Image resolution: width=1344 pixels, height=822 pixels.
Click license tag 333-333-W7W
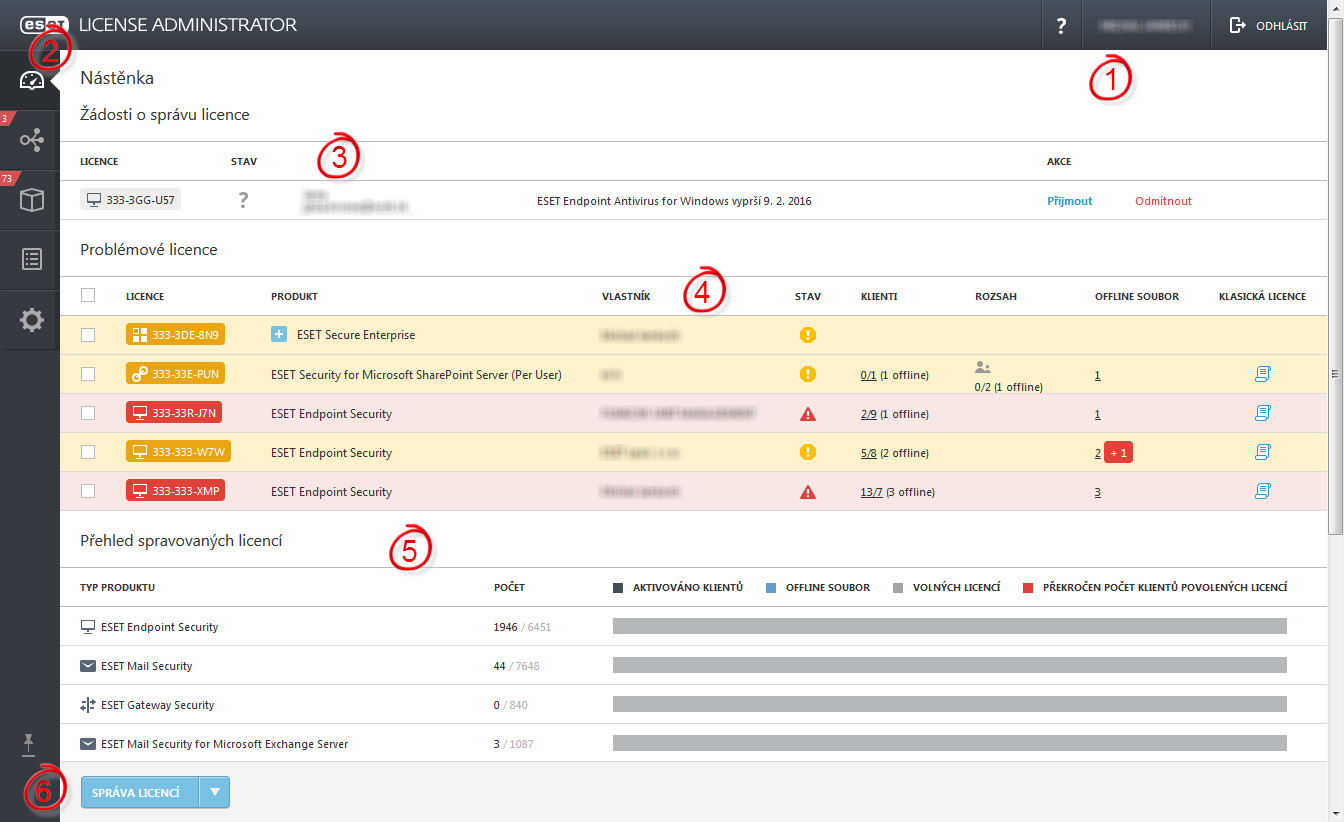pos(178,452)
